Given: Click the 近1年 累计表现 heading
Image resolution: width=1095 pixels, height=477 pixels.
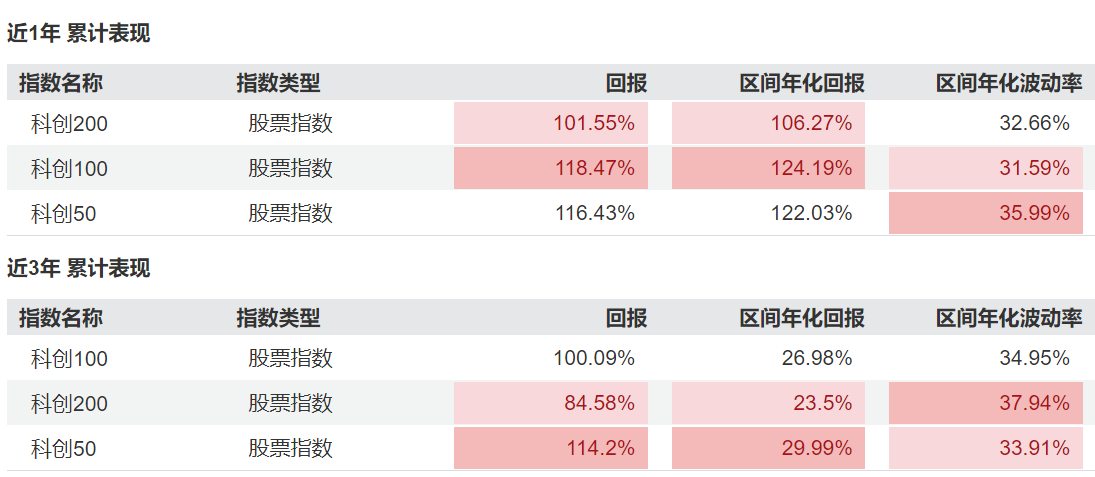Looking at the screenshot, I should 78,34.
